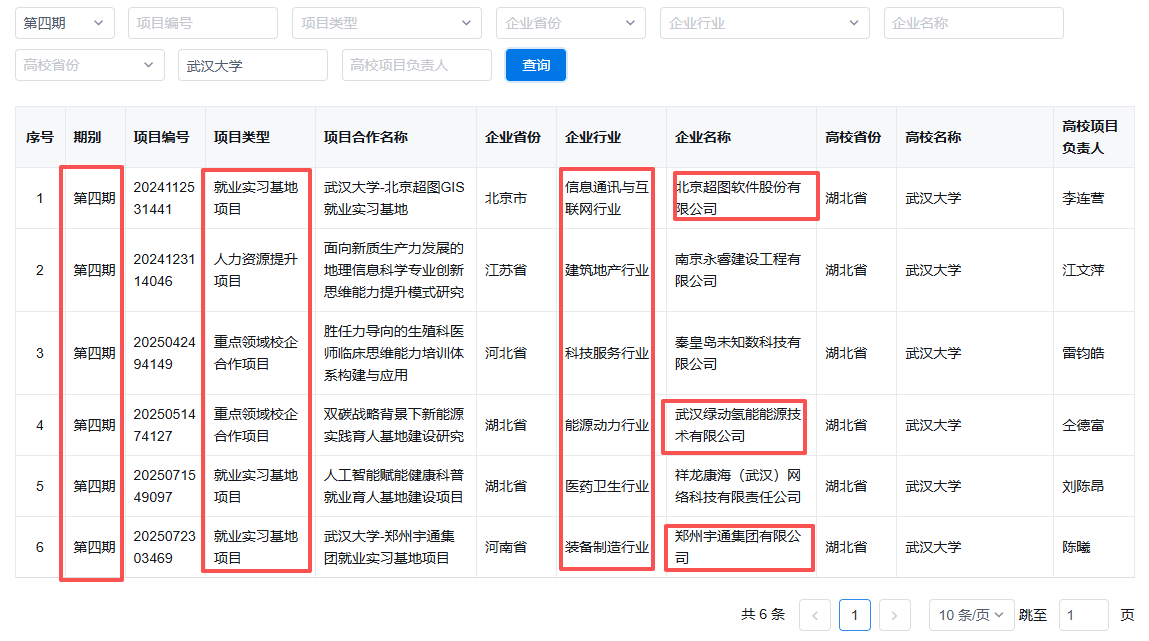Screen dimensions: 1149x641
Task: Expand the 项目类型 dropdown
Action: [387, 23]
